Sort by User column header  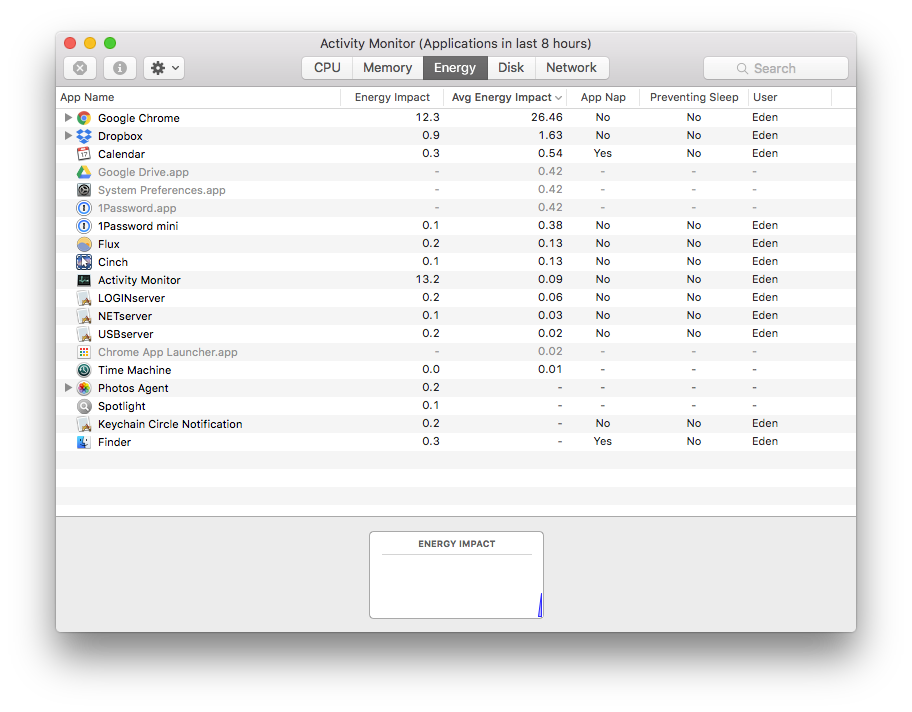tap(790, 97)
